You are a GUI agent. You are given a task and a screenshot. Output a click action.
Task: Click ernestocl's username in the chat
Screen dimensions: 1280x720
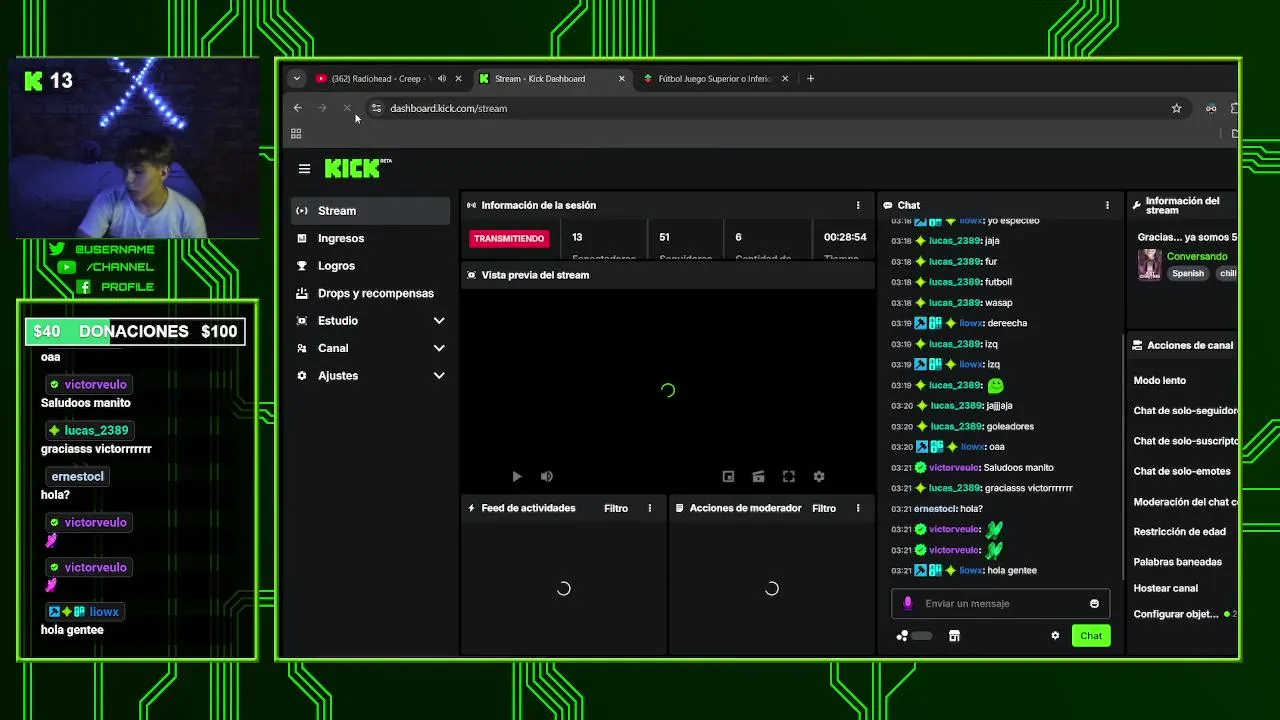pyautogui.click(x=935, y=509)
